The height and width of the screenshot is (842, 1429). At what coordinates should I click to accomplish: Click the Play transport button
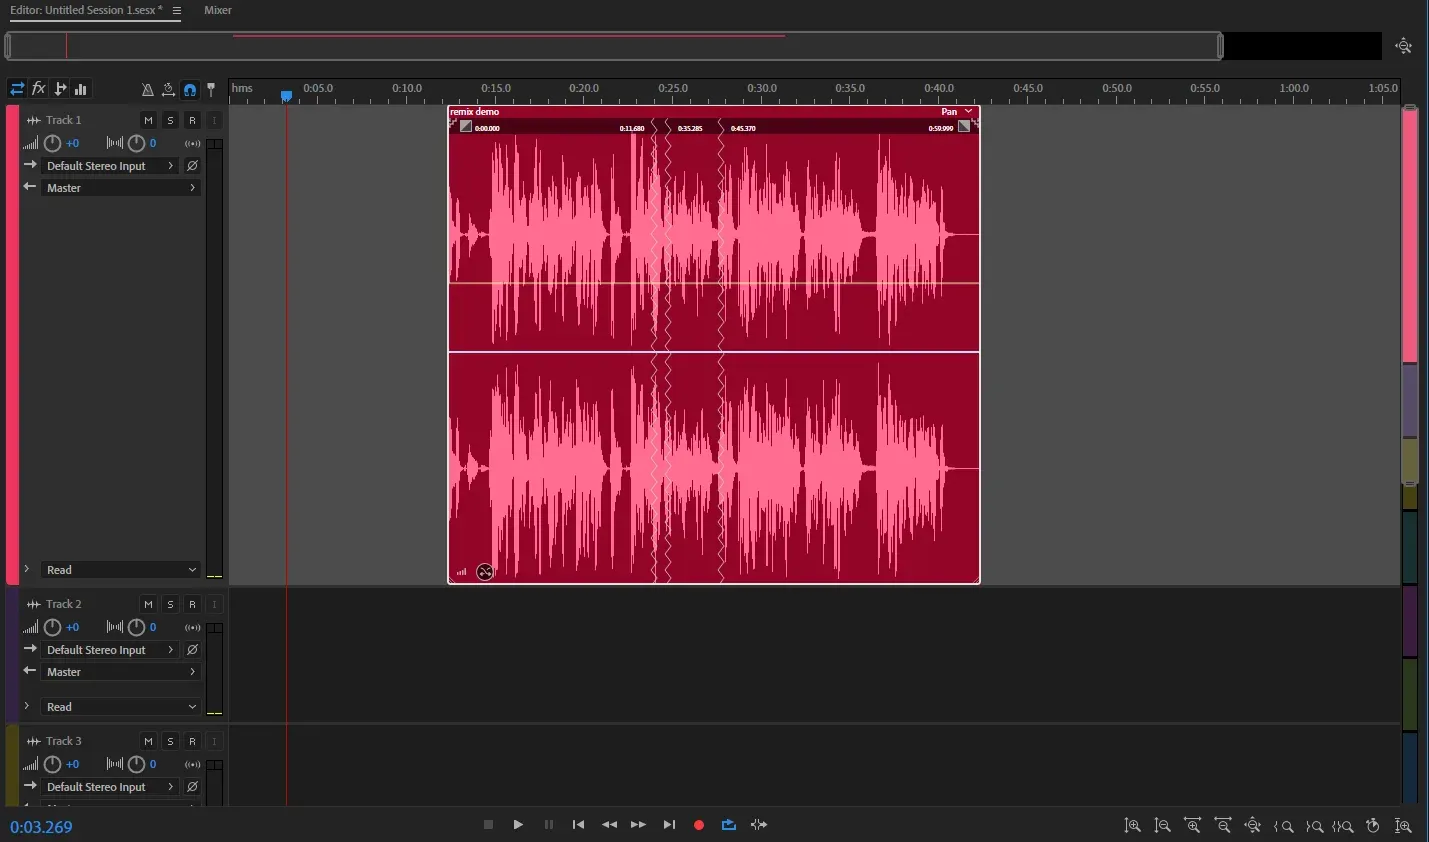click(518, 825)
